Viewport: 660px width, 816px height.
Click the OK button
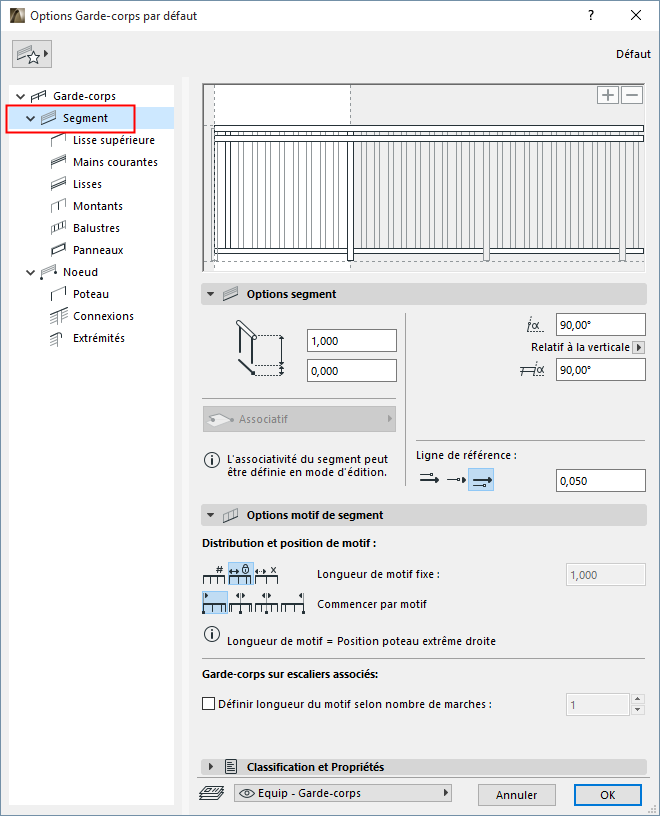pos(607,795)
